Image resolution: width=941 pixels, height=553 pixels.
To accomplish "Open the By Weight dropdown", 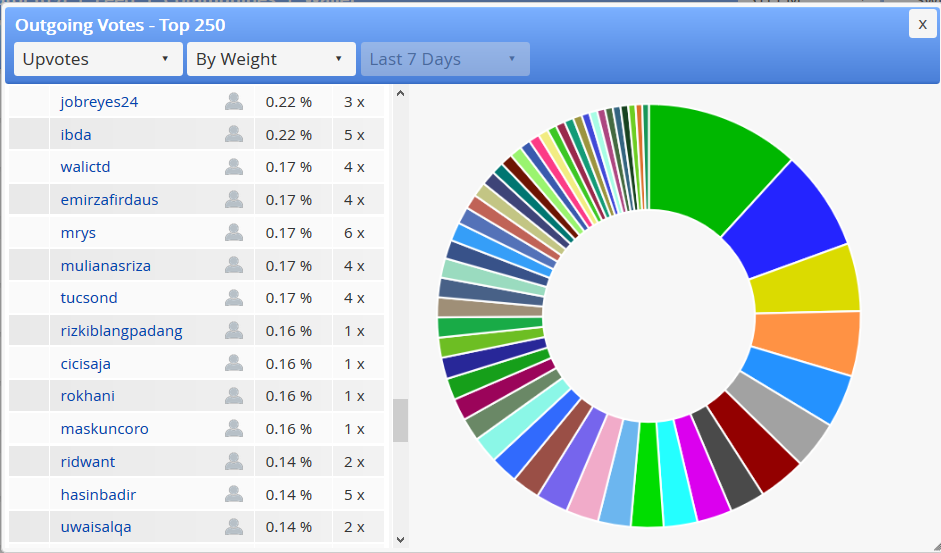I will (271, 59).
